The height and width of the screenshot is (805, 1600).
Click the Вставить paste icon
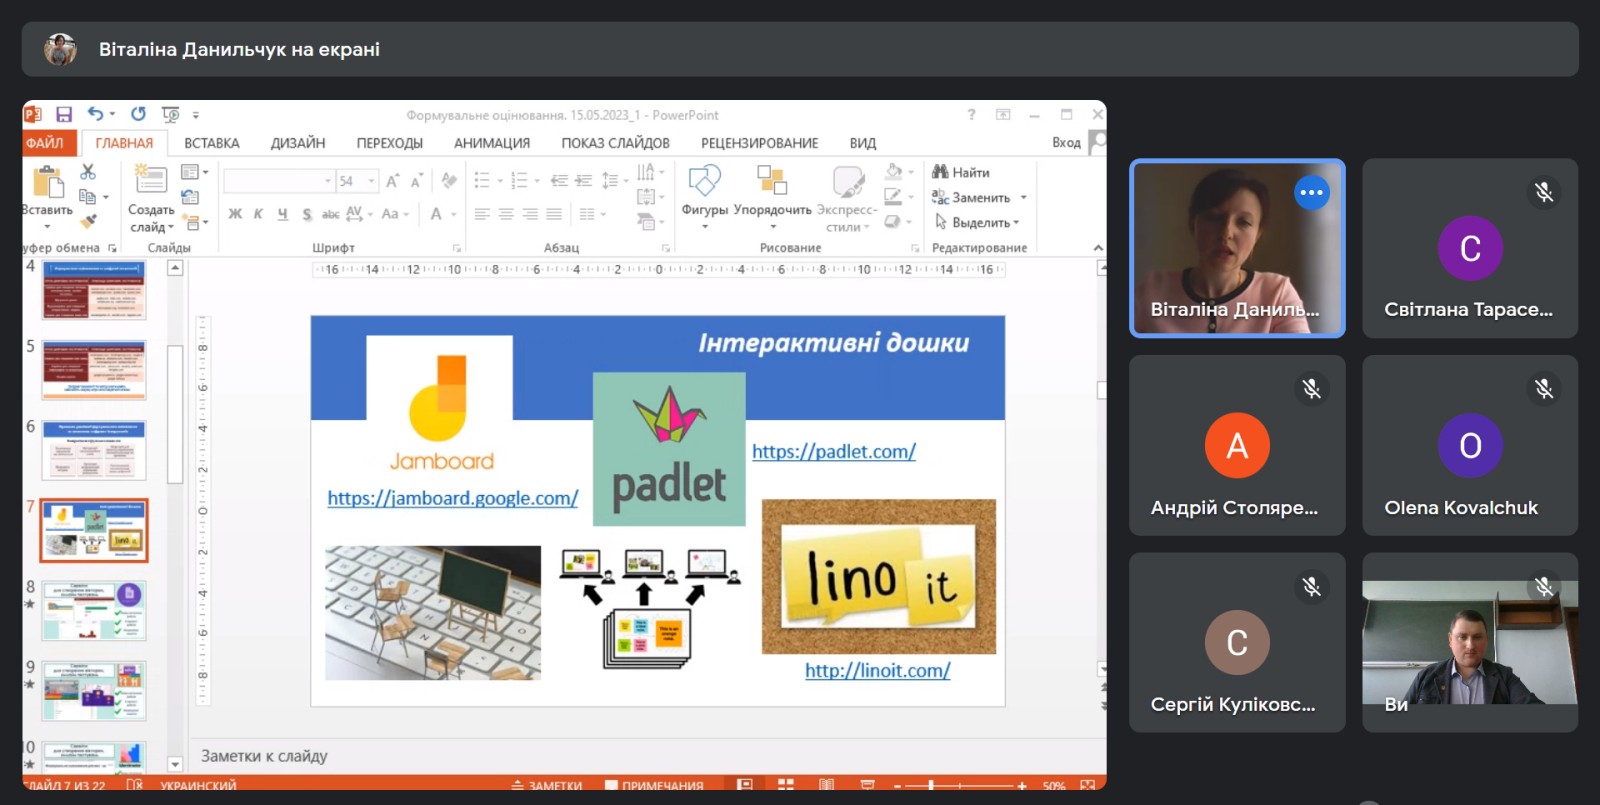[x=48, y=183]
